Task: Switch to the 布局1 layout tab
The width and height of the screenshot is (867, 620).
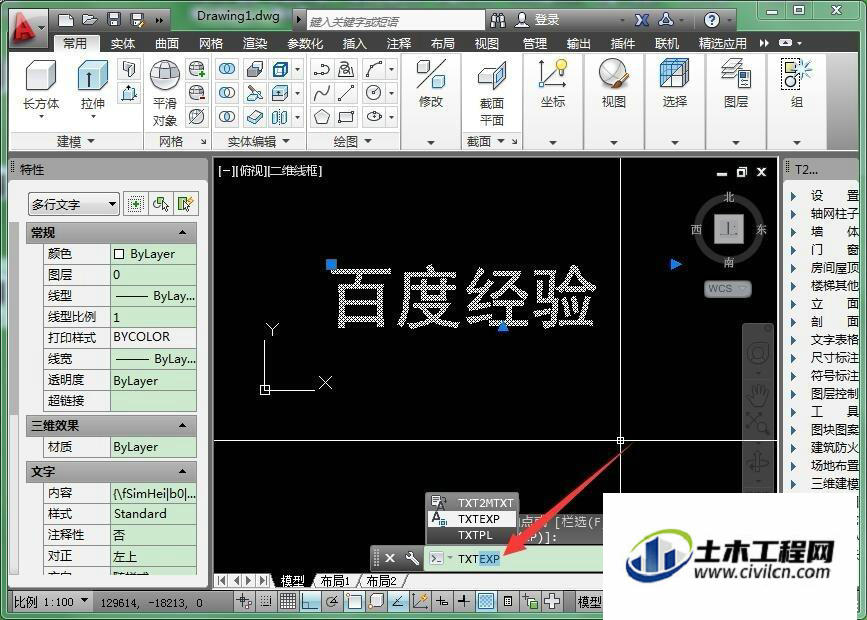Action: [335, 581]
